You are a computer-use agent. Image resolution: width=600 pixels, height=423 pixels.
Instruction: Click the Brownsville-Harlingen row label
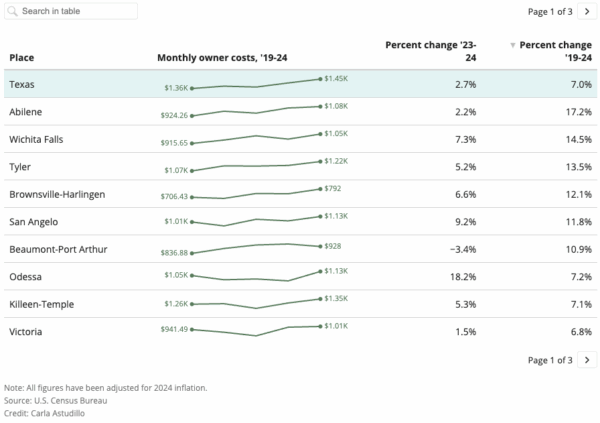pyautogui.click(x=57, y=193)
